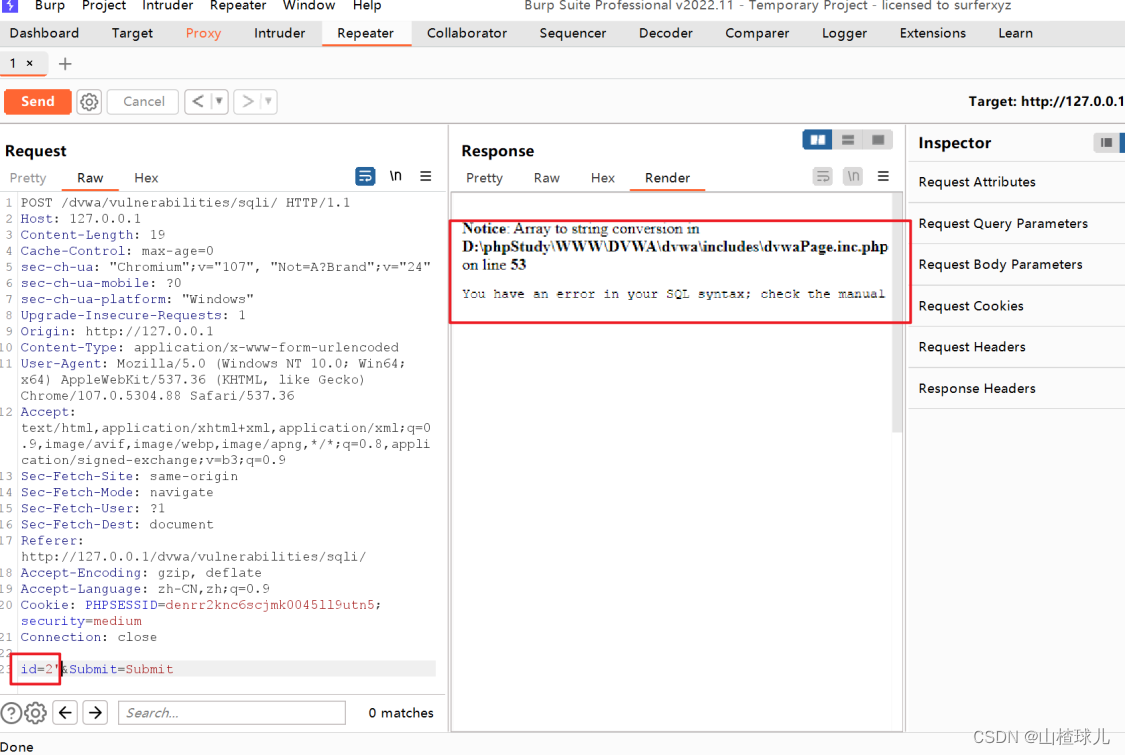Select Repeater tab 1
This screenshot has height=755, width=1125.
(13, 63)
